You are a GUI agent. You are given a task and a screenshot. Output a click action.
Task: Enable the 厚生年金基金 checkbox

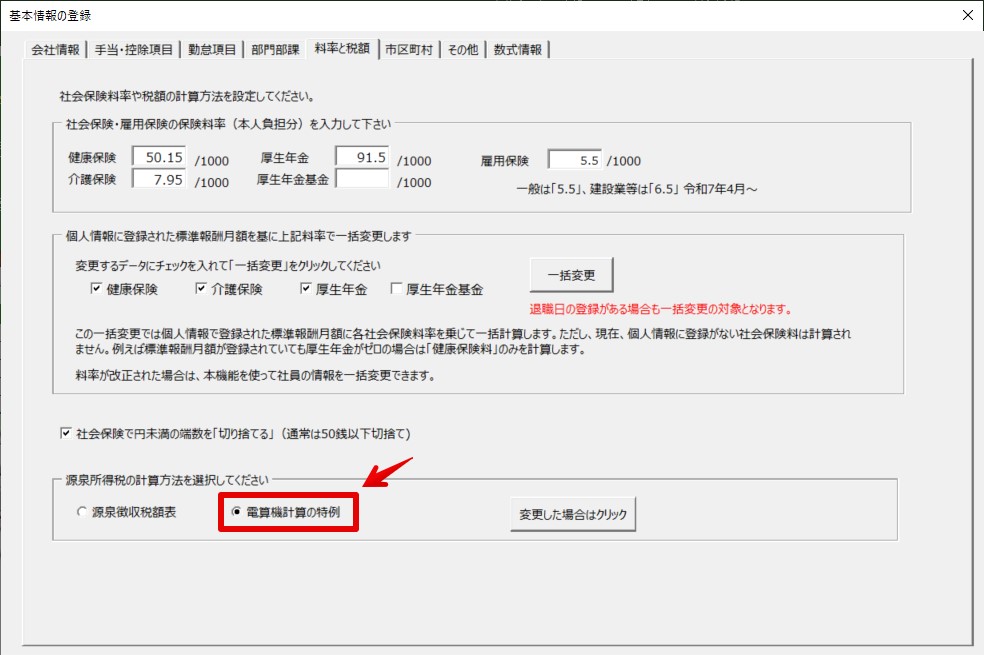pyautogui.click(x=397, y=289)
